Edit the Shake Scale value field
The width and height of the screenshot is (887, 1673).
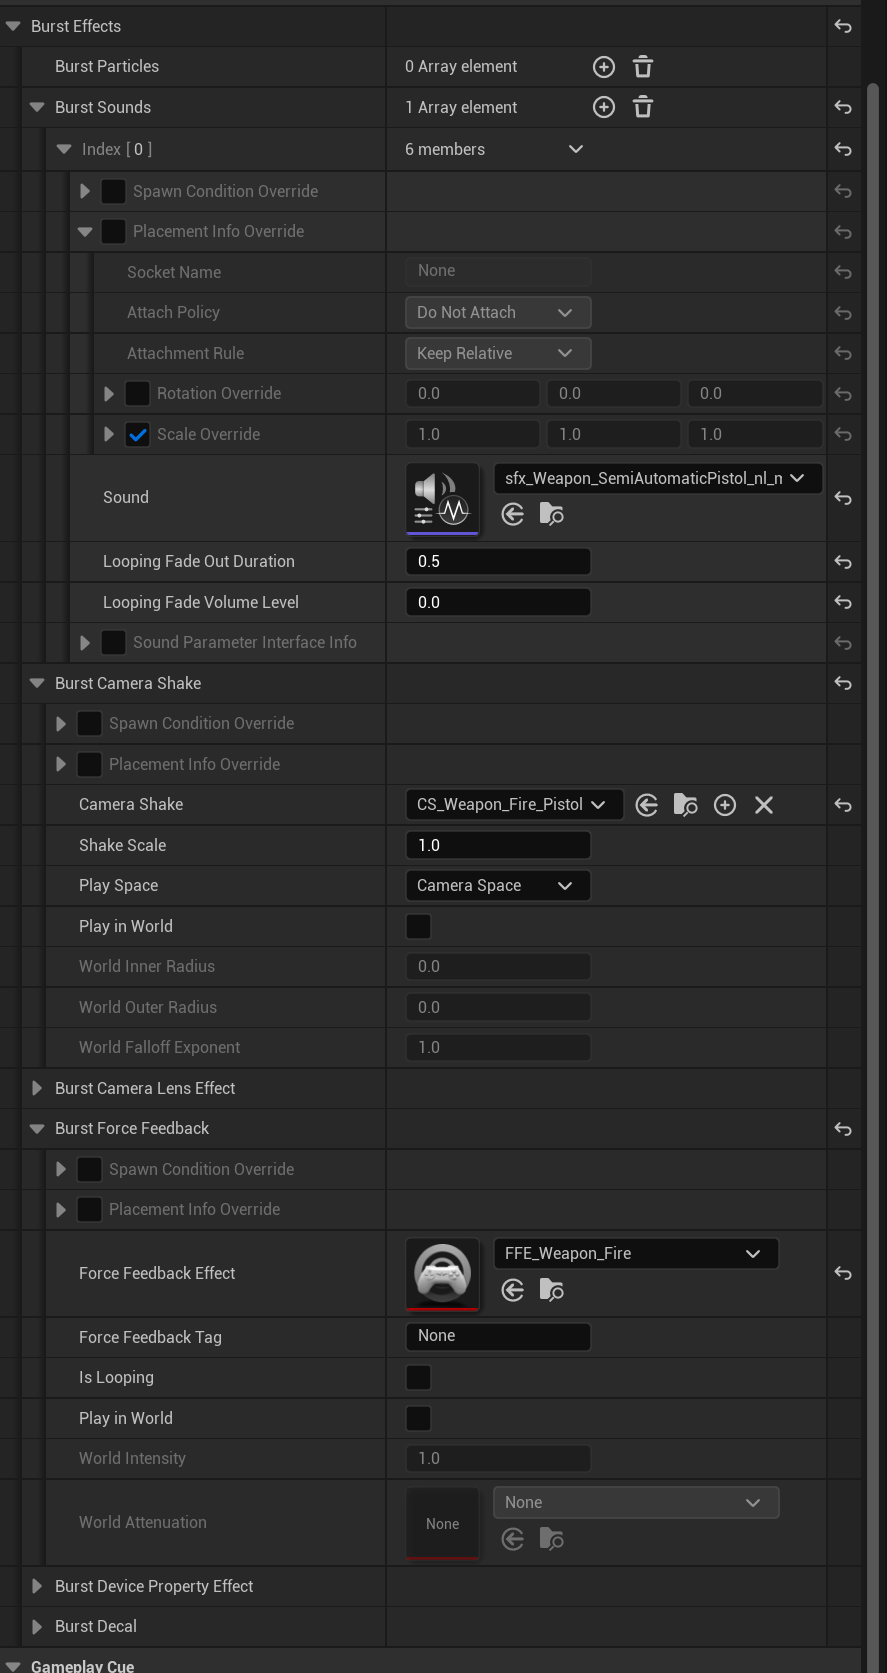tap(498, 845)
